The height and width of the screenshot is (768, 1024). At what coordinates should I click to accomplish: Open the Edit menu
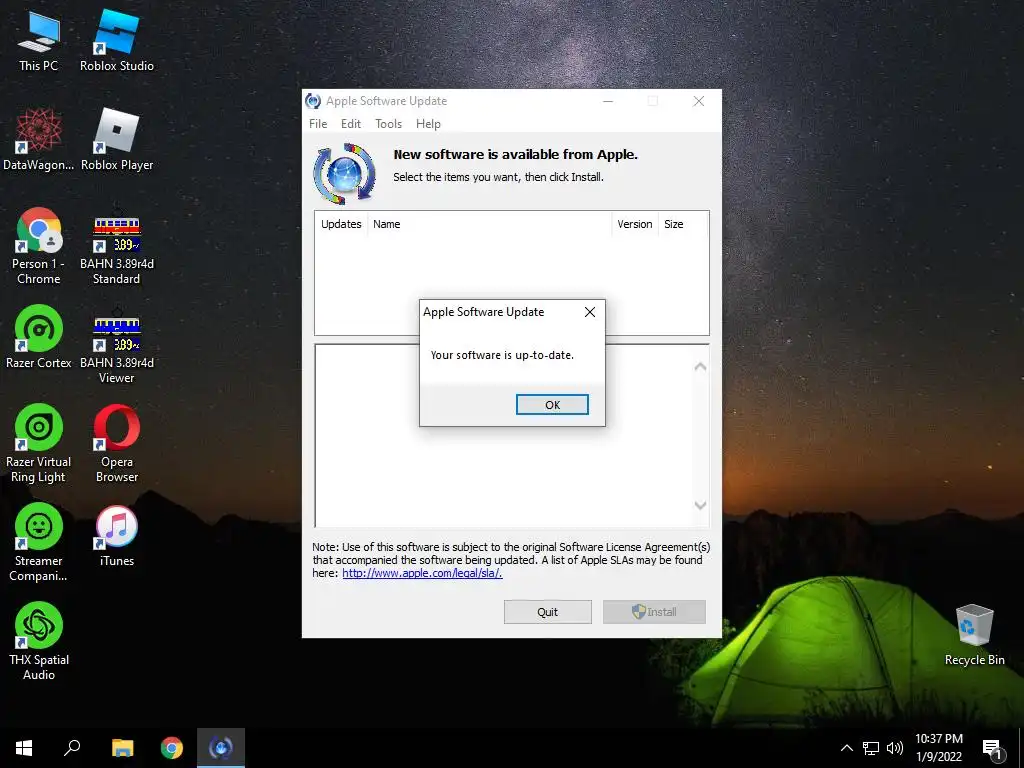click(x=351, y=123)
